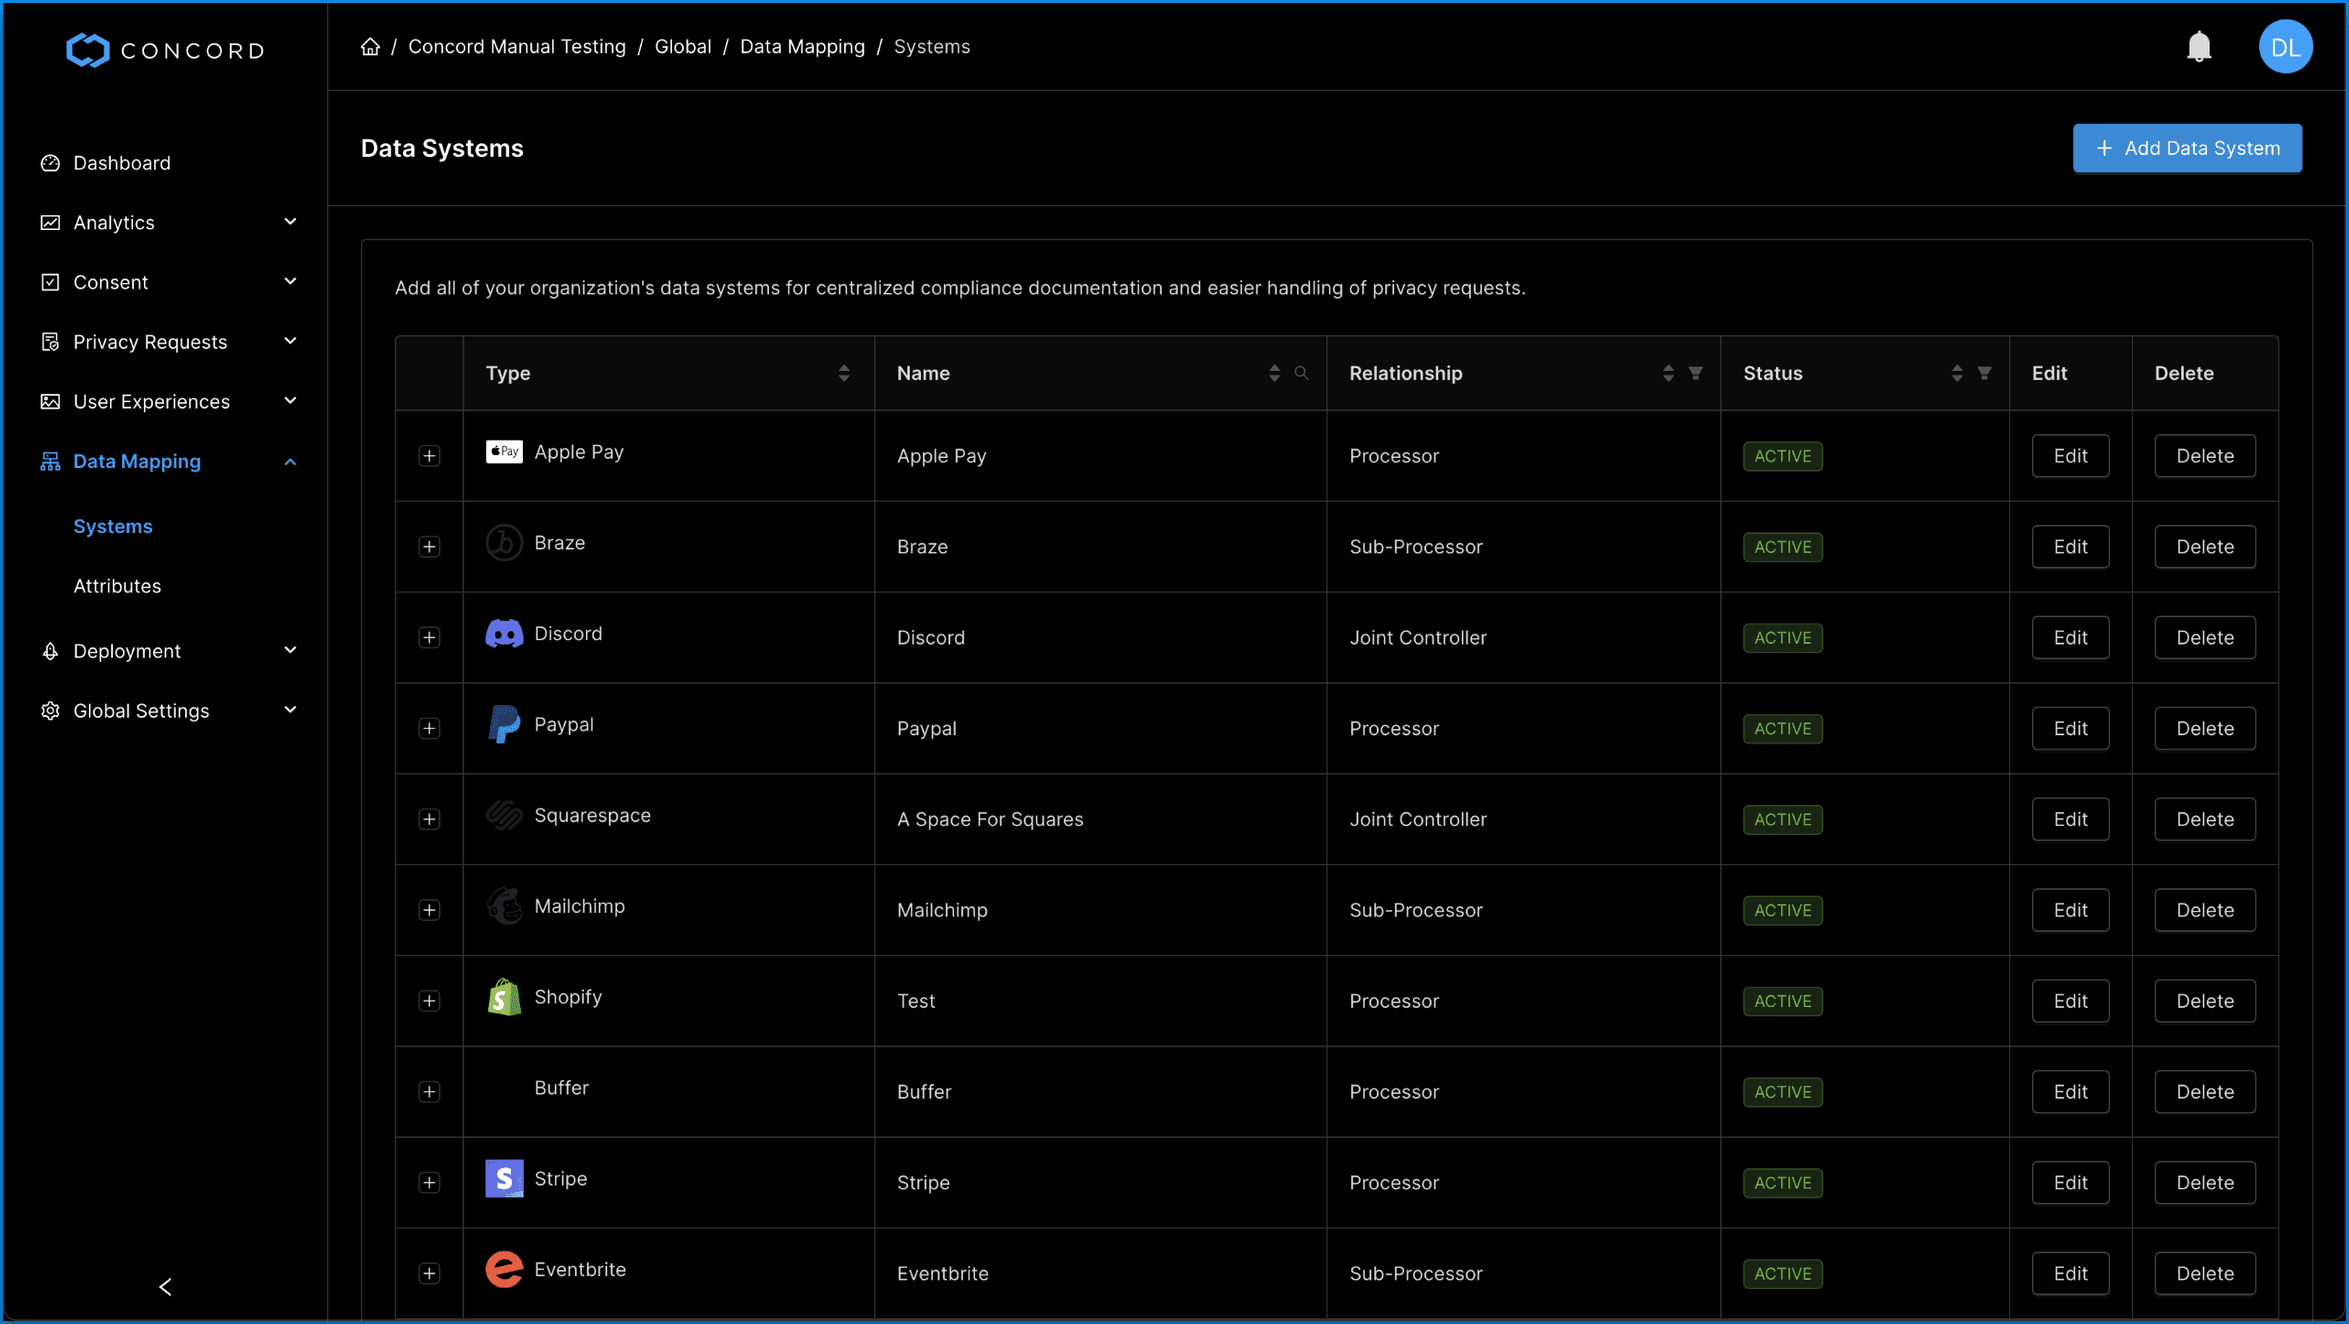Delete the Paypal data system
The height and width of the screenshot is (1324, 2349).
coord(2204,729)
